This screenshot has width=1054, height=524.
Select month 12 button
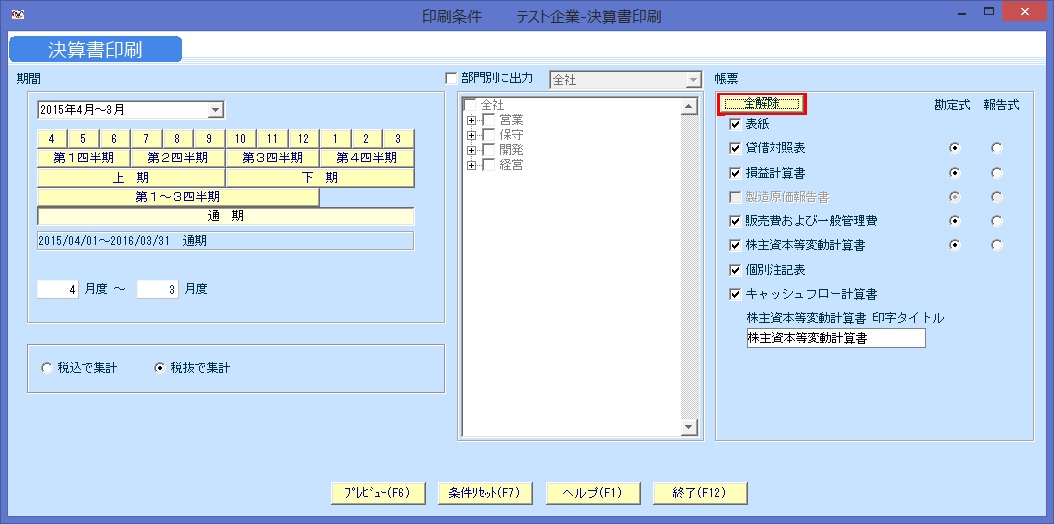click(x=304, y=139)
